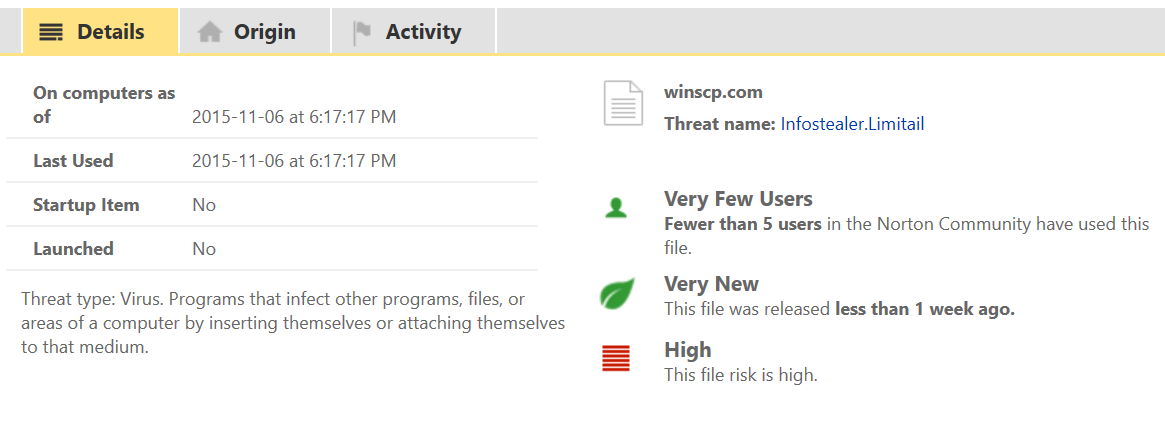Click the document icon beside winscp.com
This screenshot has height=421, width=1165.
pyautogui.click(x=623, y=103)
